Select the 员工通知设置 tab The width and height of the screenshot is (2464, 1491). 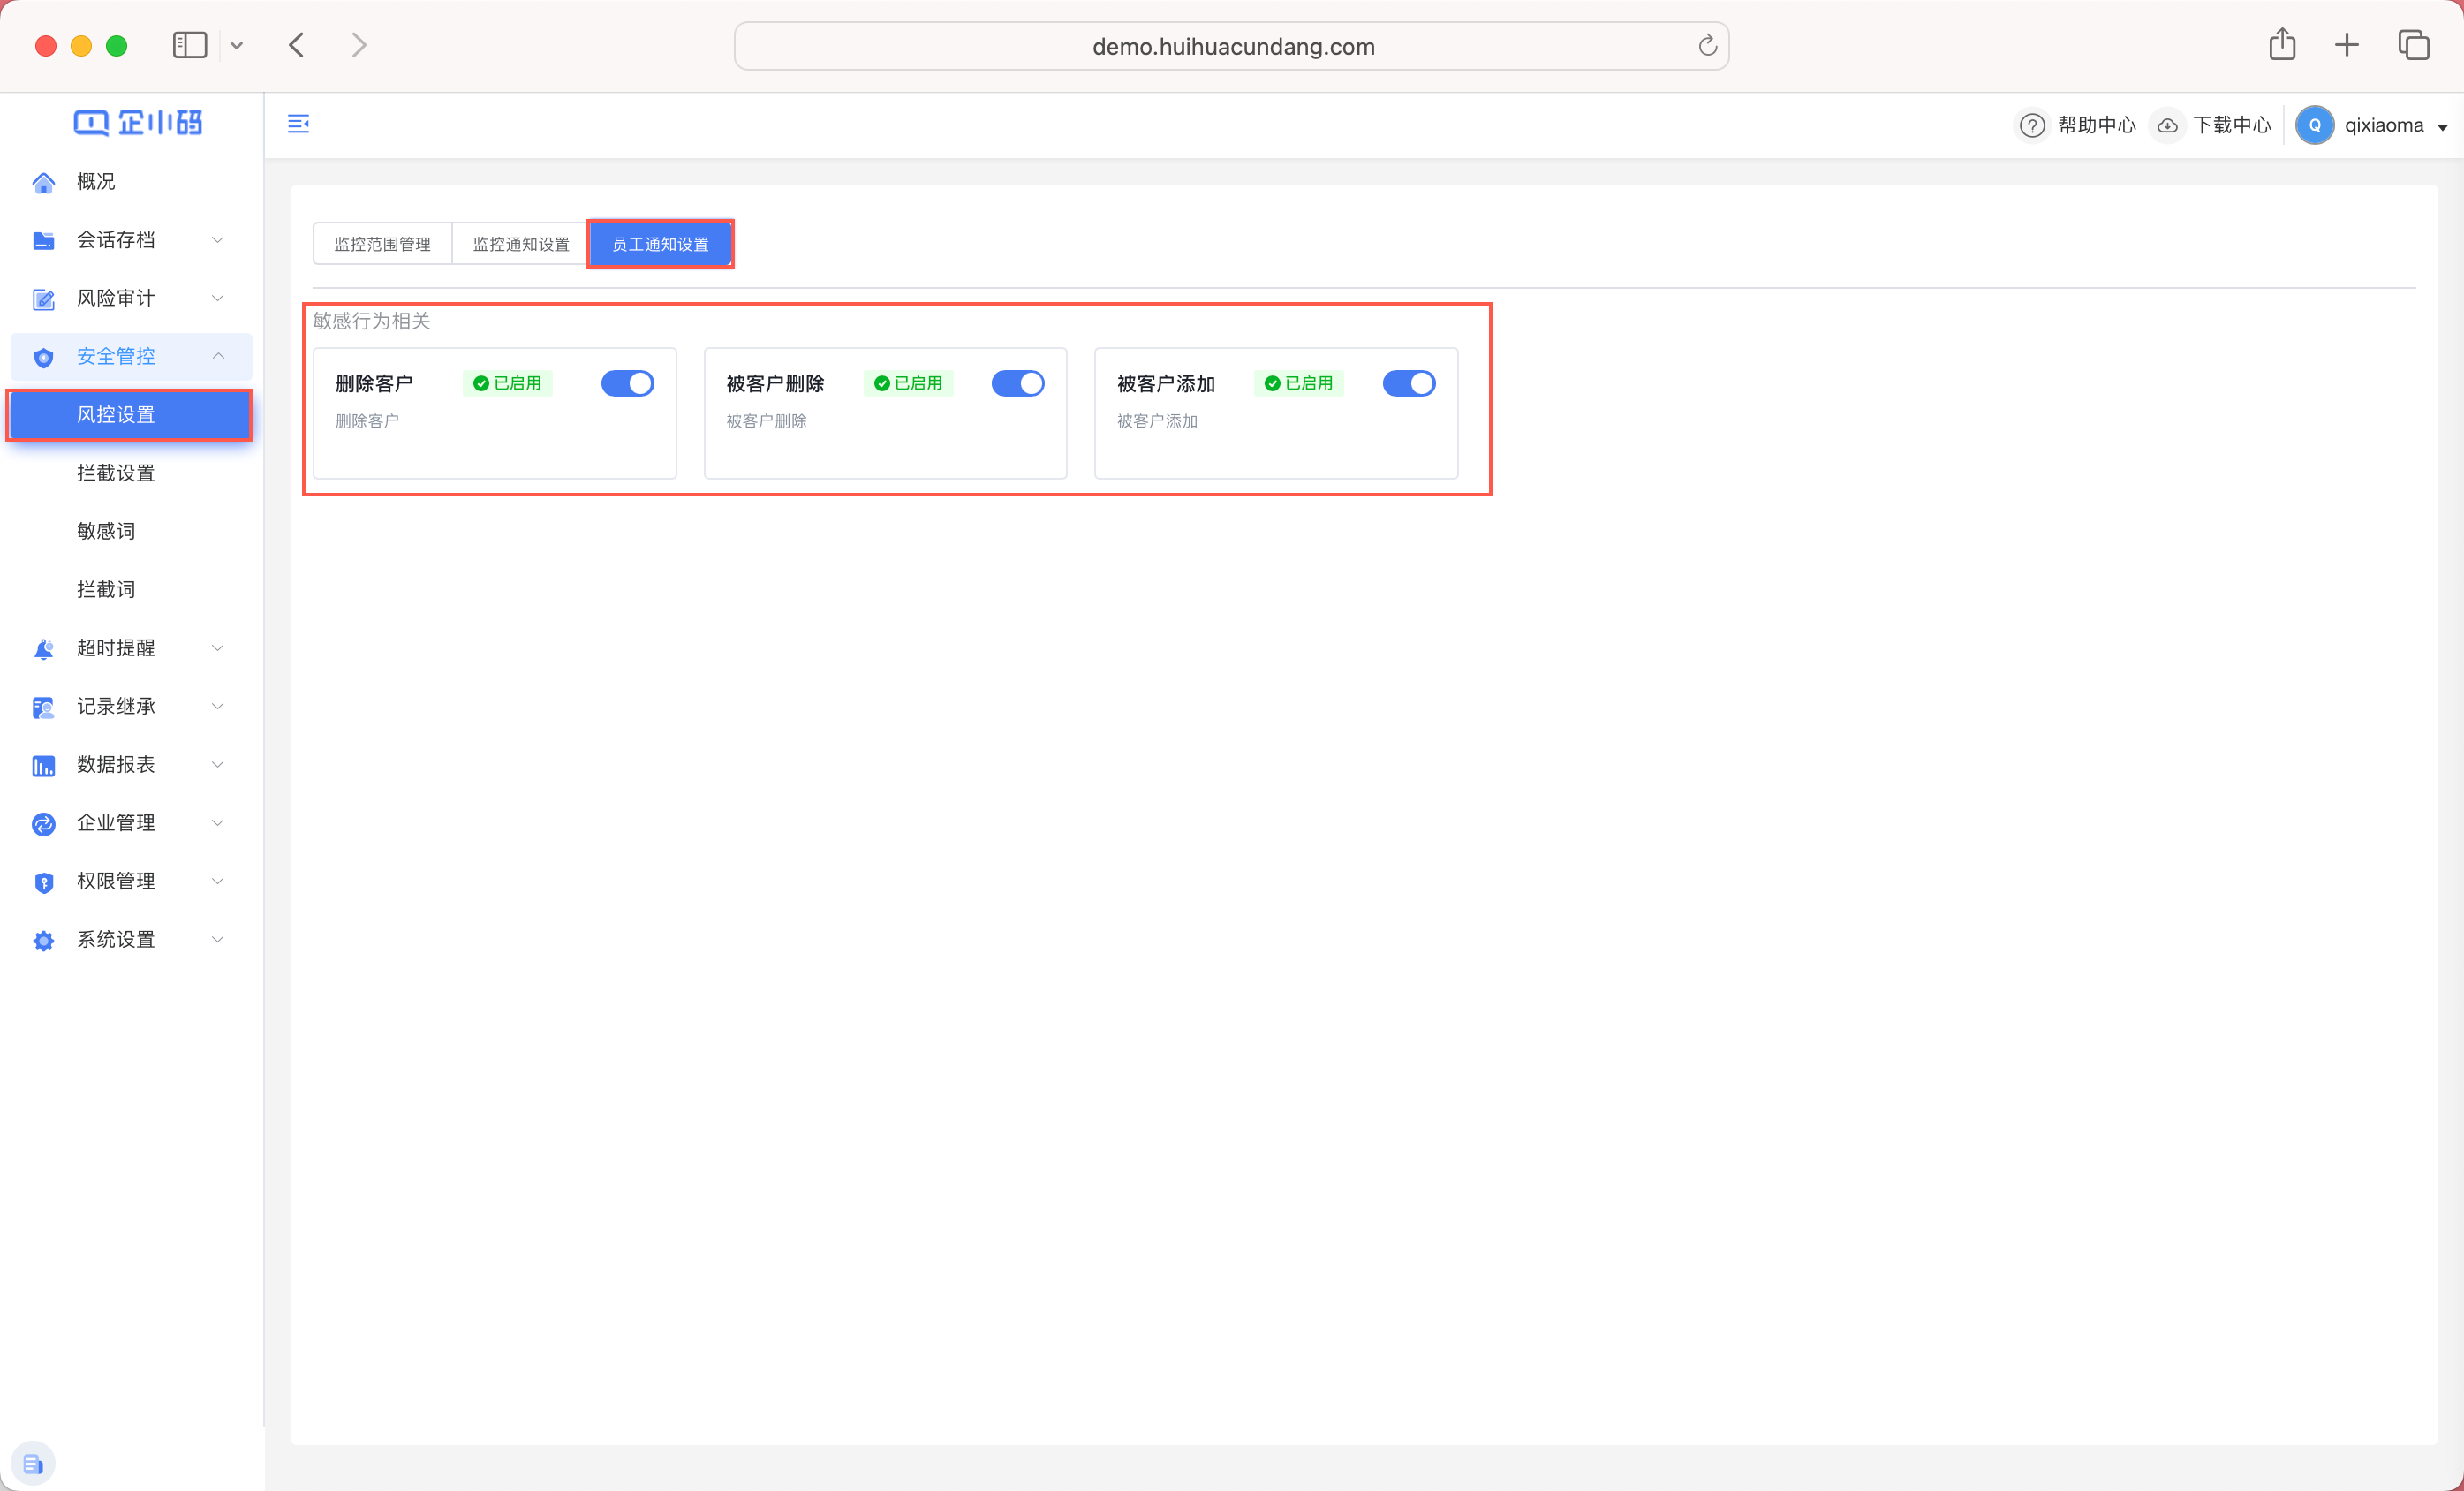660,244
